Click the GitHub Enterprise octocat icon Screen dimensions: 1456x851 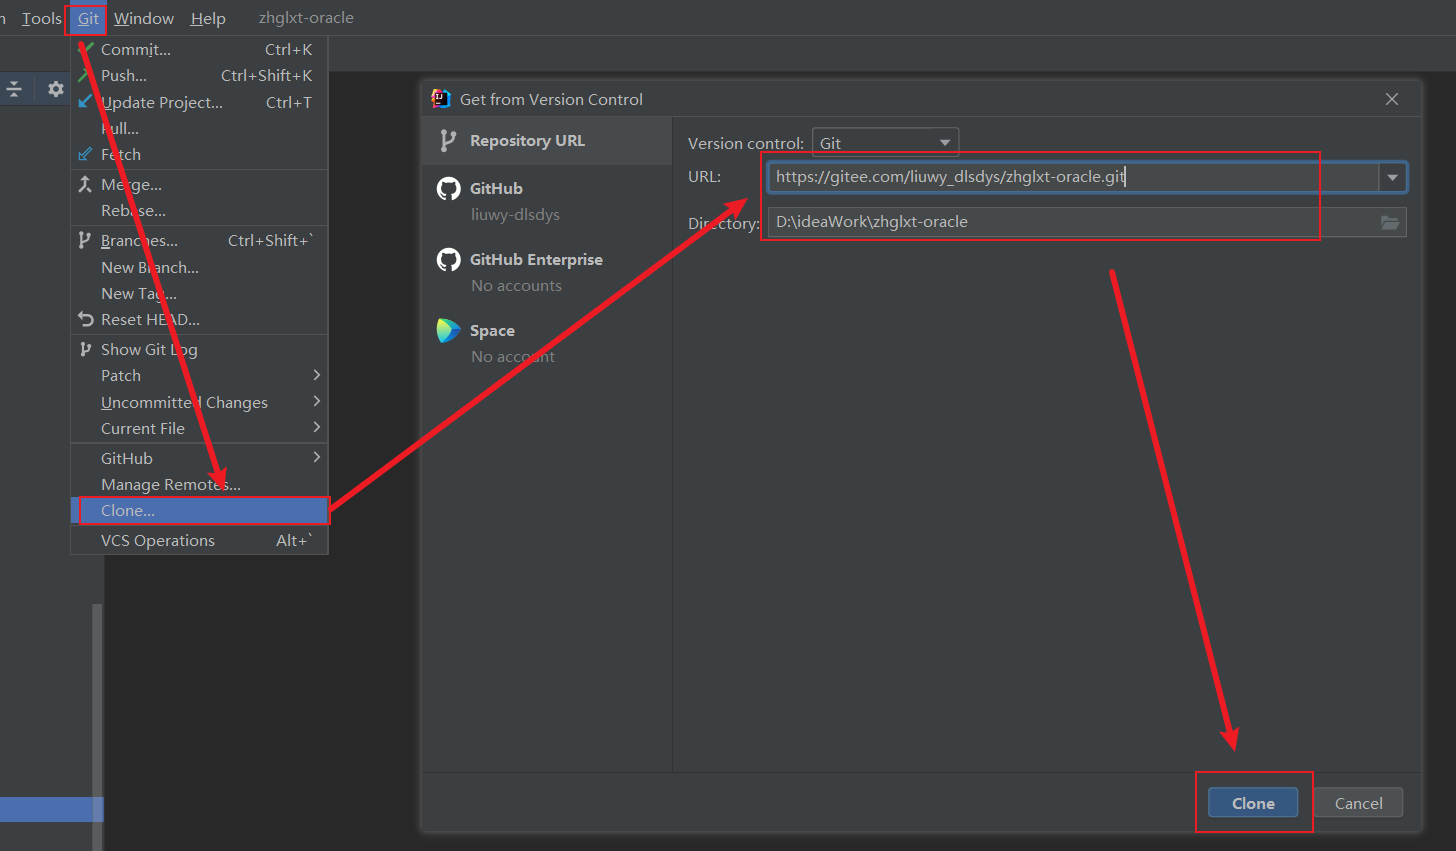pyautogui.click(x=449, y=259)
